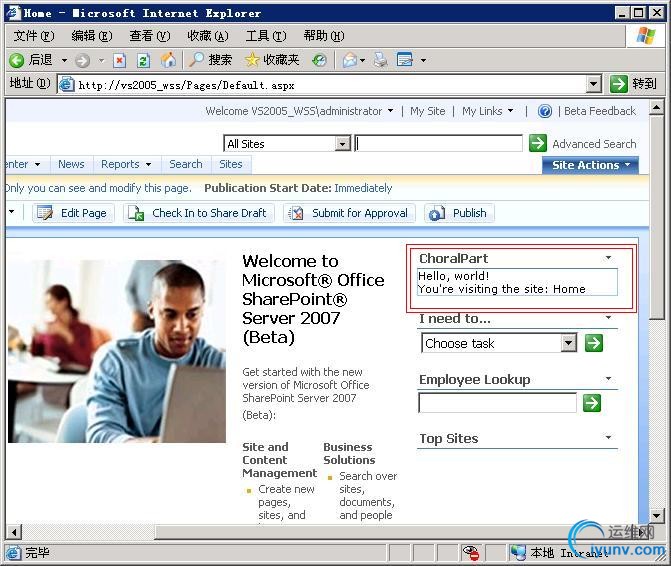The height and width of the screenshot is (566, 671).
Task: Click the page icon in address bar
Action: pos(66,84)
